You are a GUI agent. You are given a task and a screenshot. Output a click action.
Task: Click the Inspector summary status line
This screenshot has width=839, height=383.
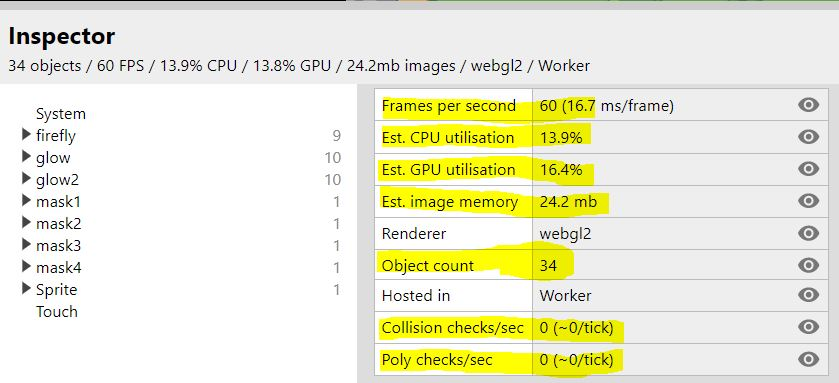click(299, 66)
